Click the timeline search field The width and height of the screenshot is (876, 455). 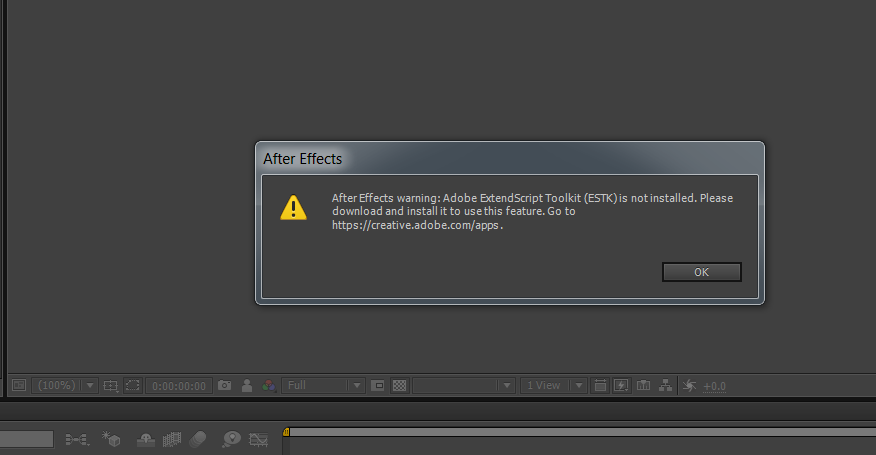pyautogui.click(x=27, y=439)
